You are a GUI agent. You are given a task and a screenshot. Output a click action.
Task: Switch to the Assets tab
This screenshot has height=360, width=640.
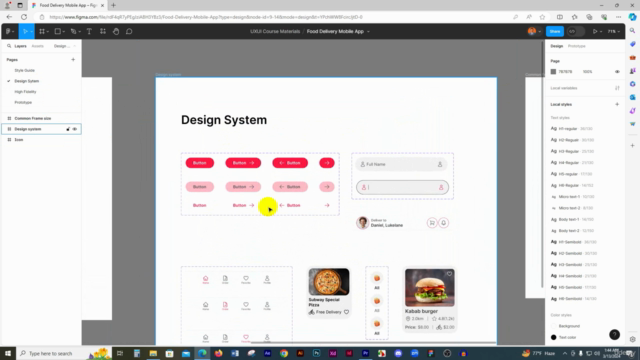pos(38,46)
